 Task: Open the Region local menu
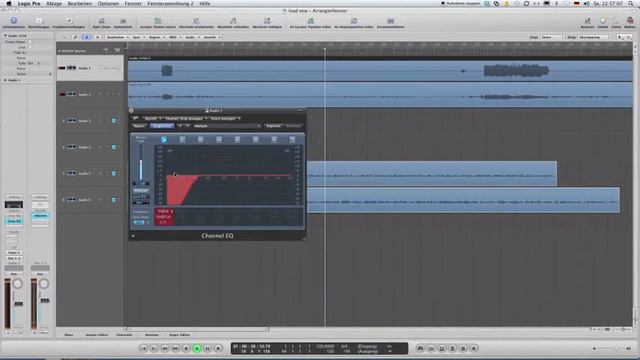[x=156, y=37]
